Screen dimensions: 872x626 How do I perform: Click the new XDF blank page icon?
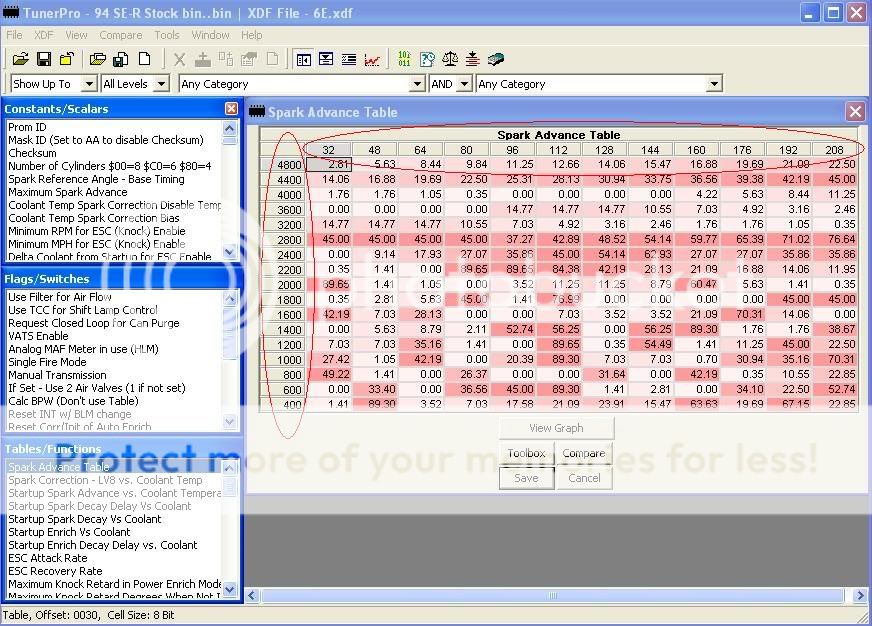point(144,60)
